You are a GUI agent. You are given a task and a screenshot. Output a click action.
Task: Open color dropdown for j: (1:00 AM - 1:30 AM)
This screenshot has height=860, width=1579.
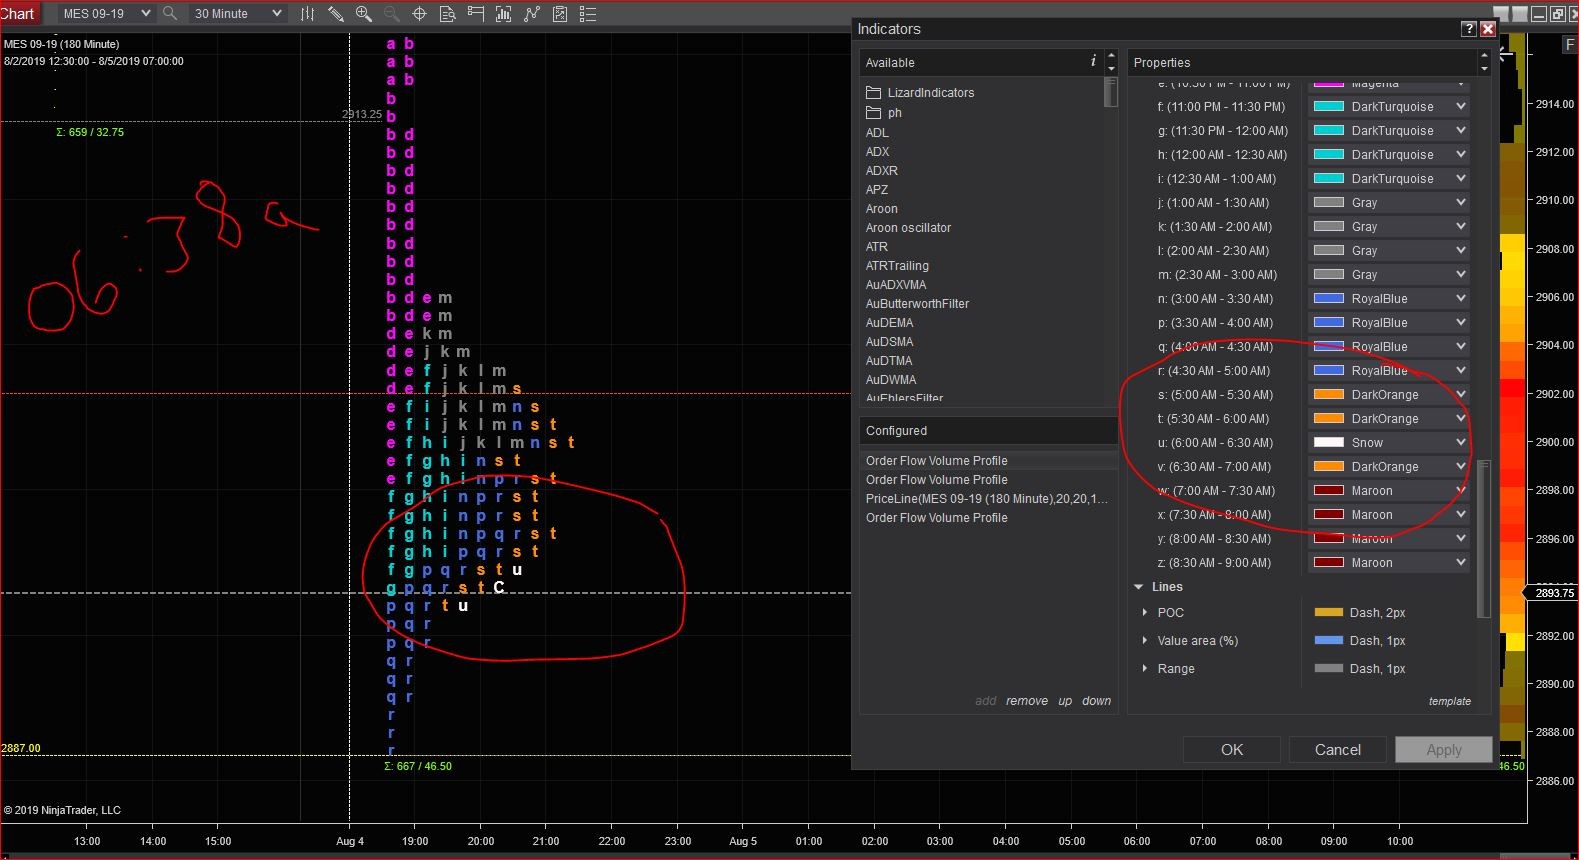[1389, 203]
